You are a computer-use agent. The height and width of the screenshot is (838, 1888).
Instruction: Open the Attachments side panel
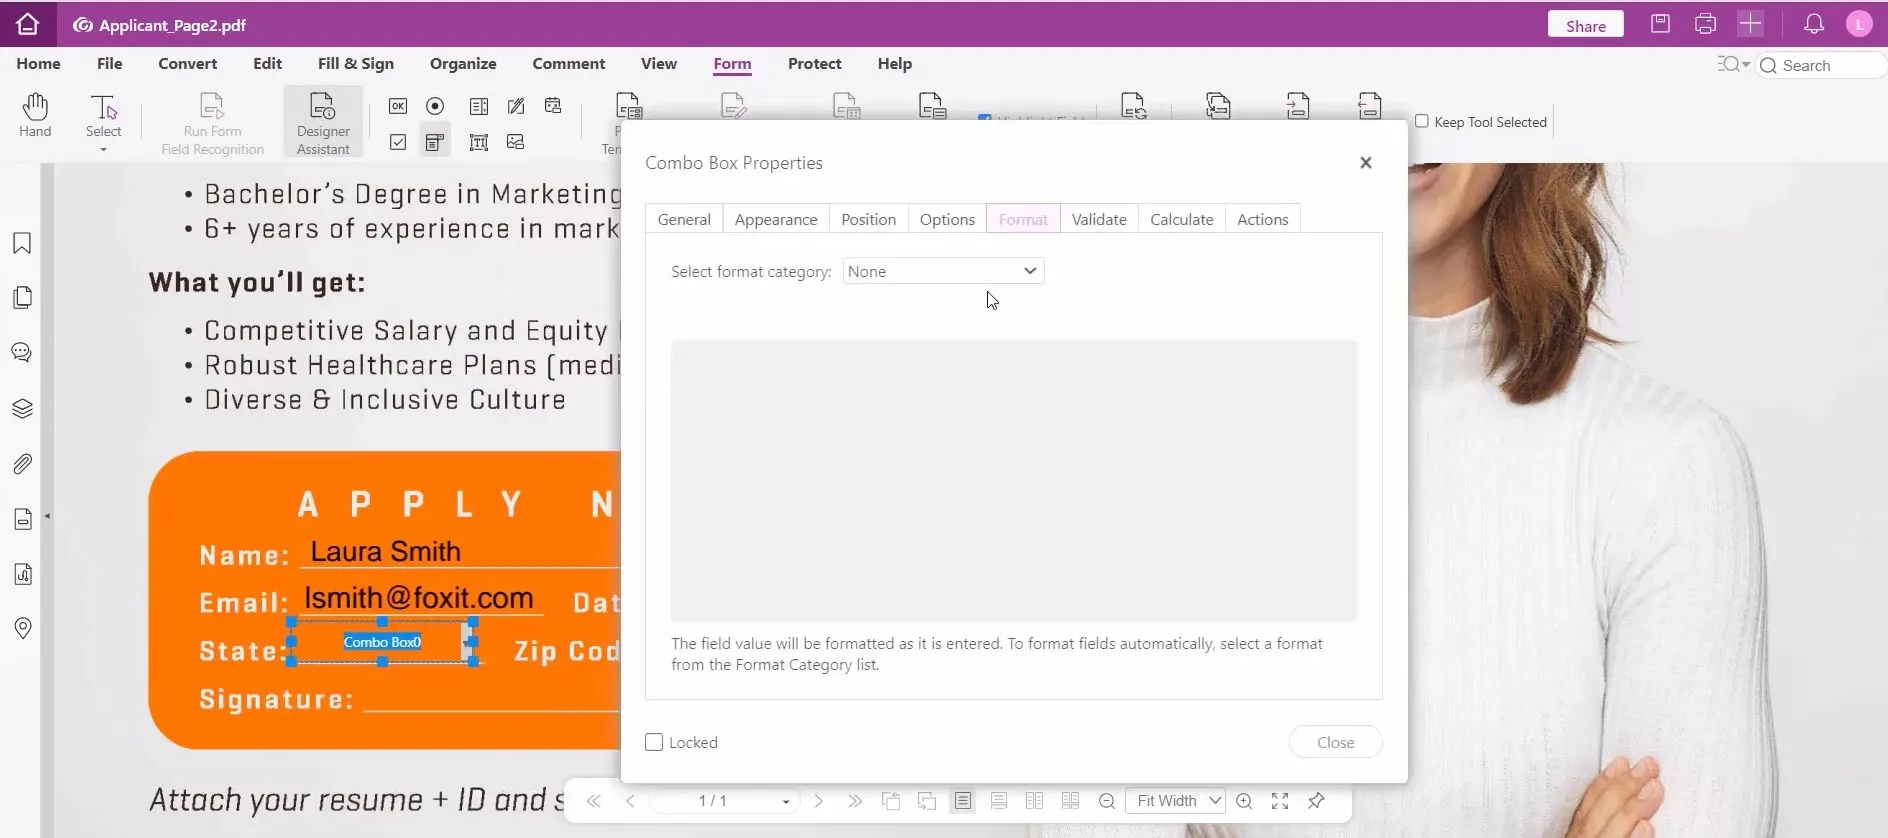coord(22,464)
